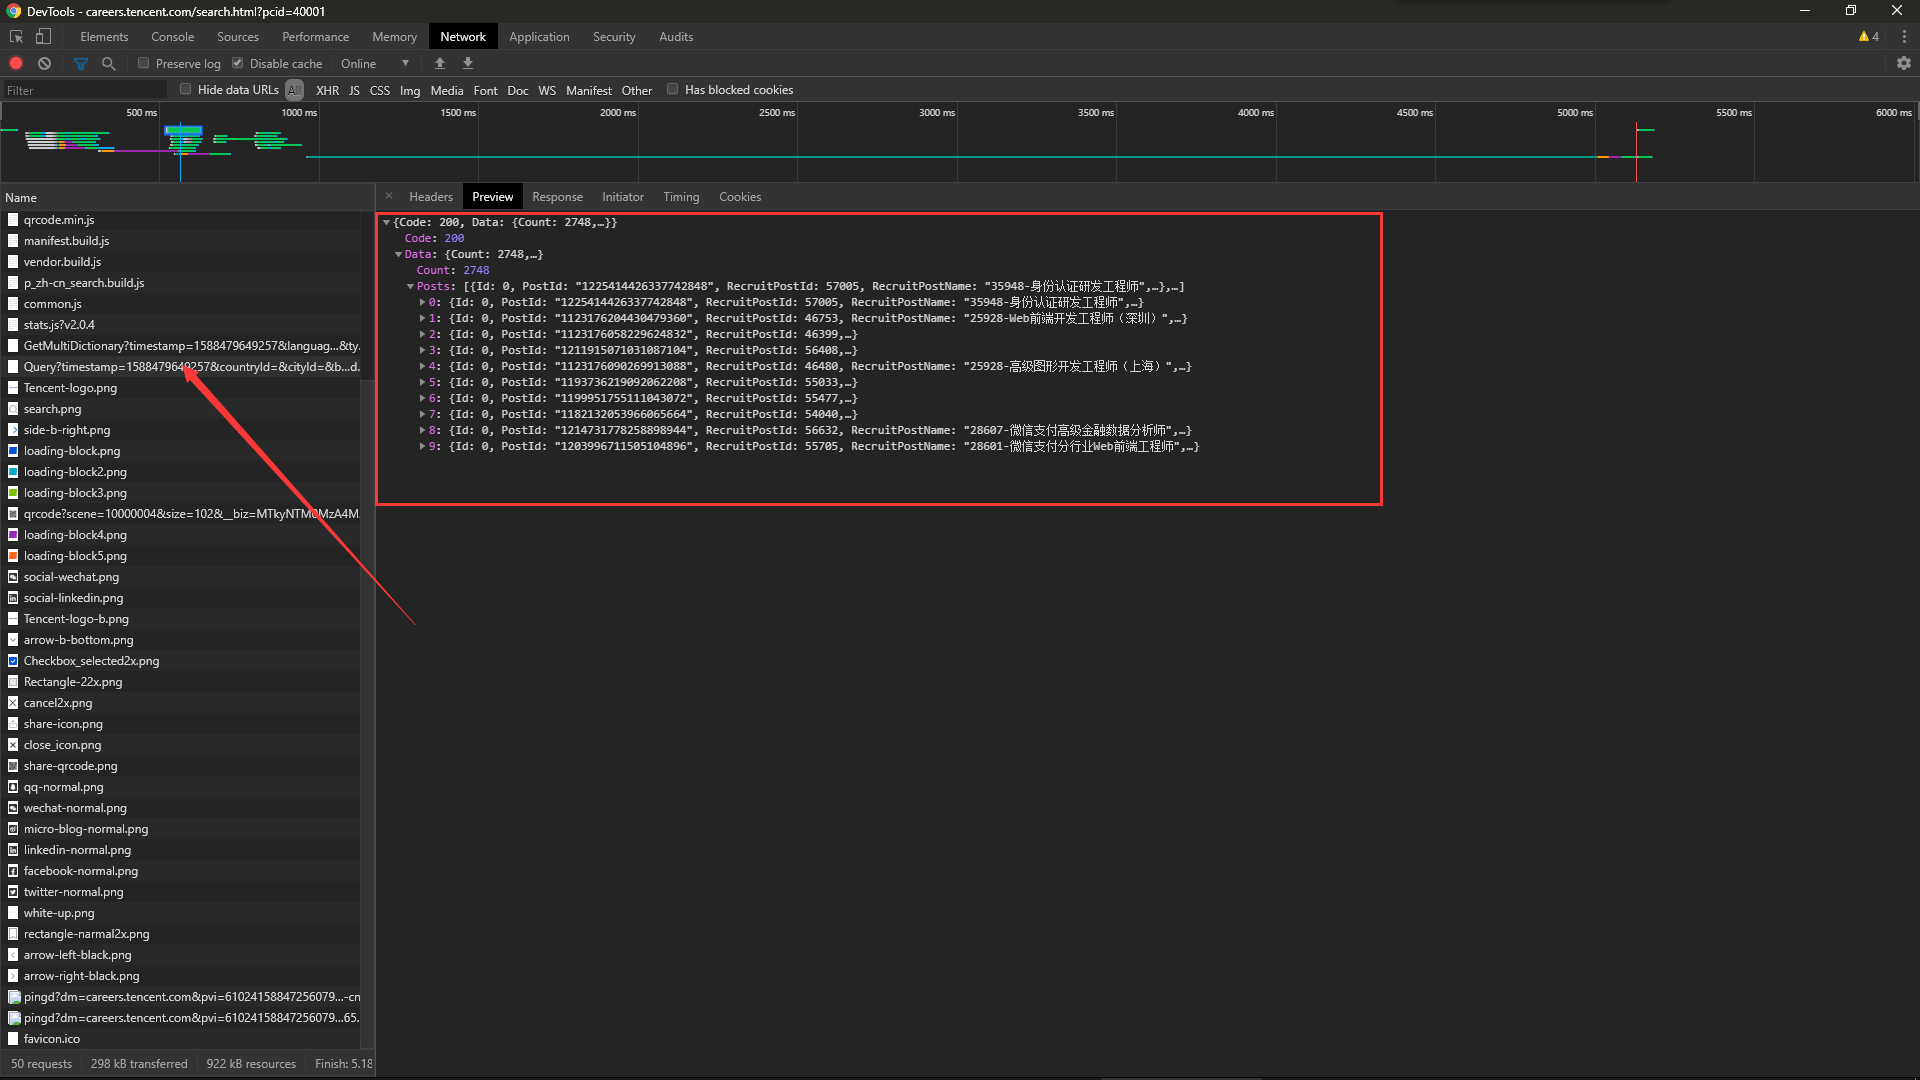The height and width of the screenshot is (1080, 1920).
Task: Filter requests by WS type
Action: (547, 90)
